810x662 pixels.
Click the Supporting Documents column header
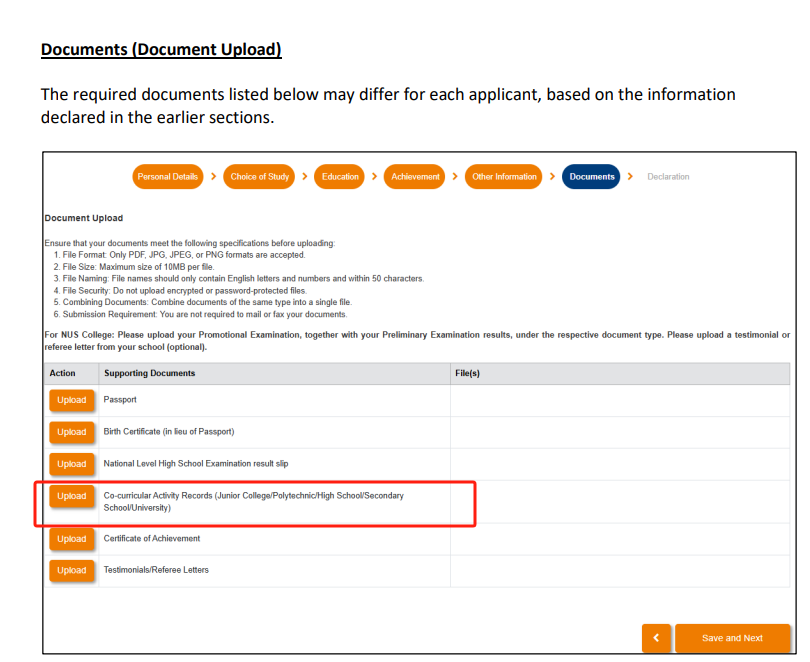click(x=150, y=373)
